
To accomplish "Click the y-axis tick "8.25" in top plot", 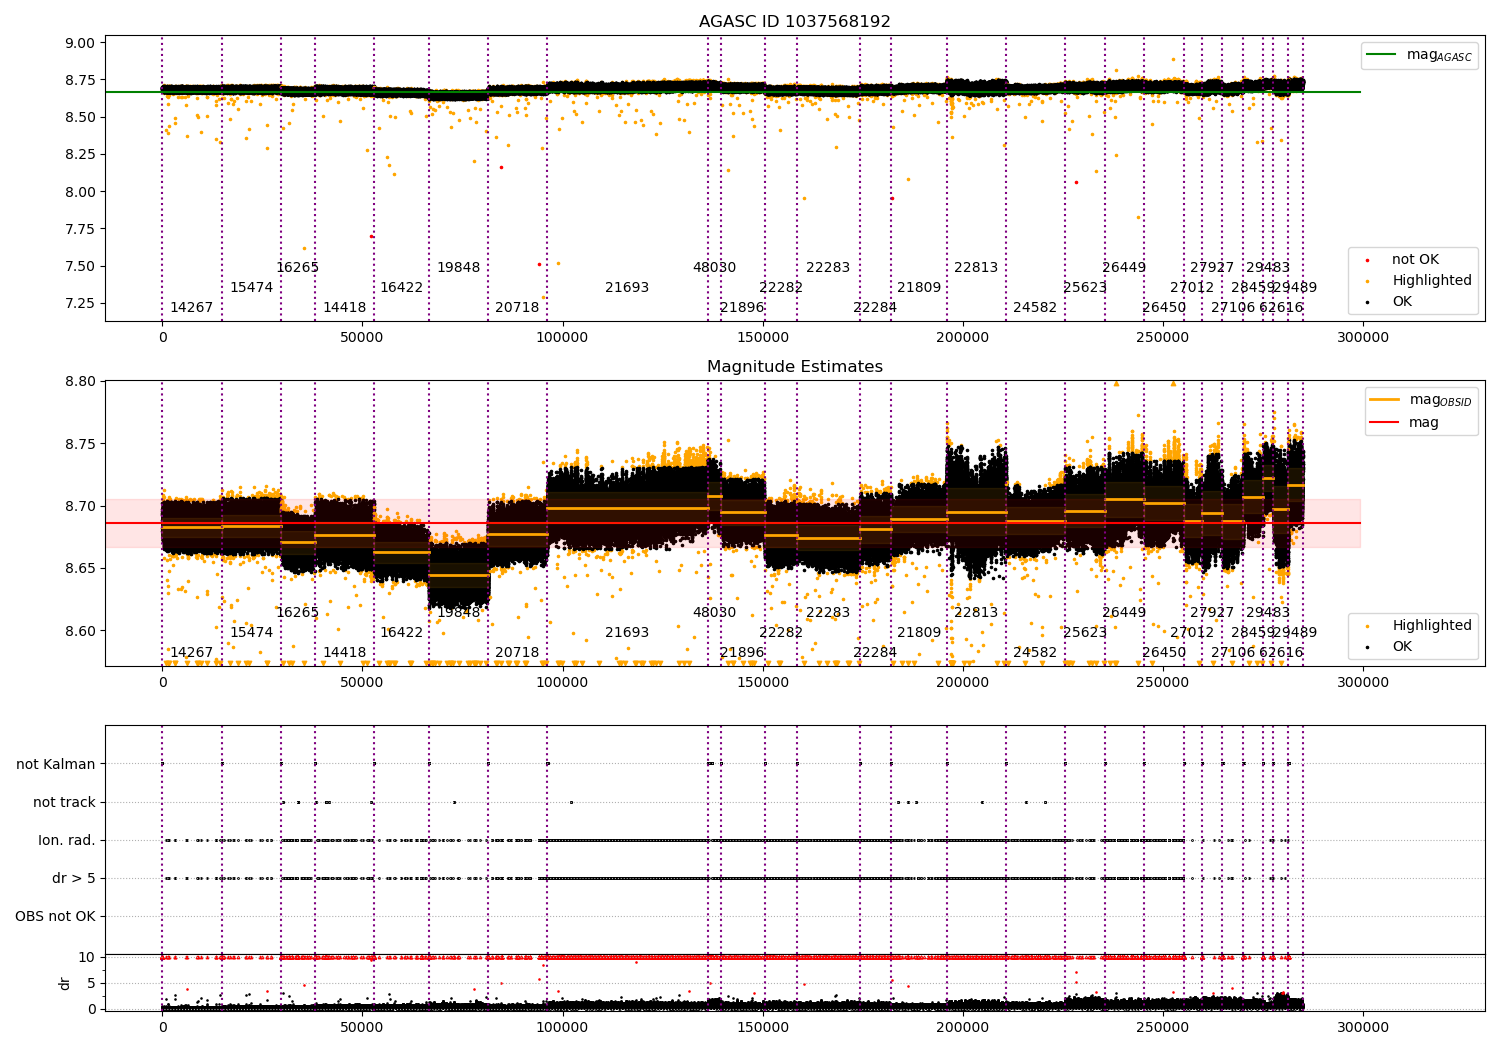I will coord(80,155).
